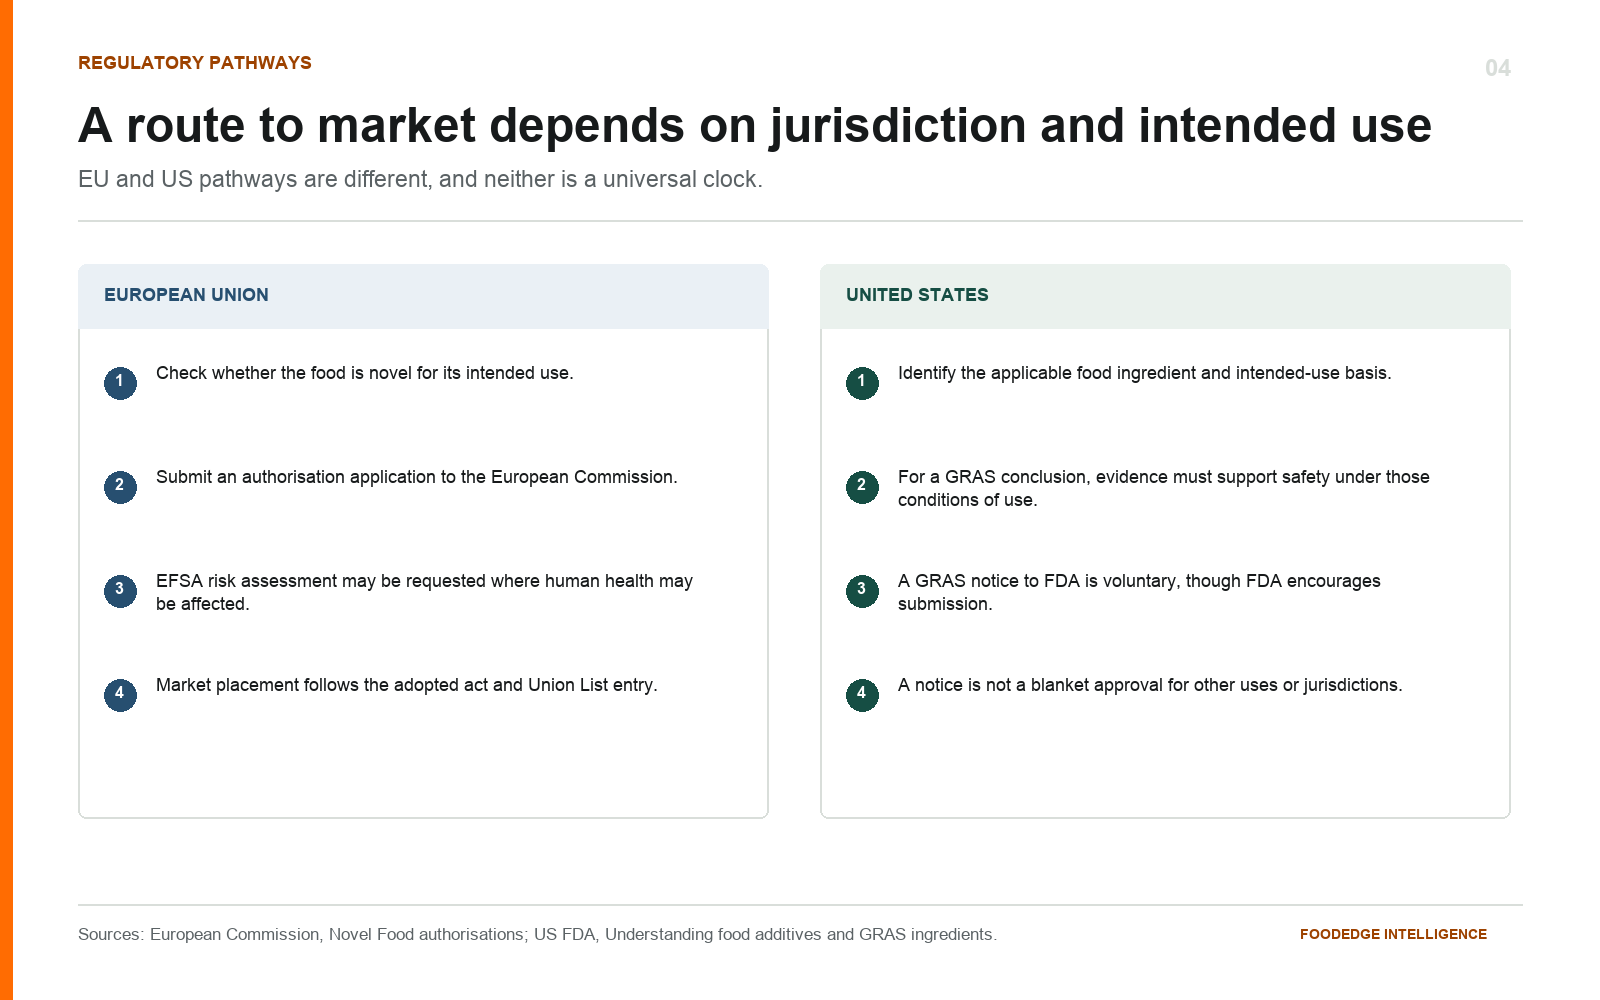The height and width of the screenshot is (1000, 1600).
Task: Click the slide title about route to market
Action: pos(755,126)
